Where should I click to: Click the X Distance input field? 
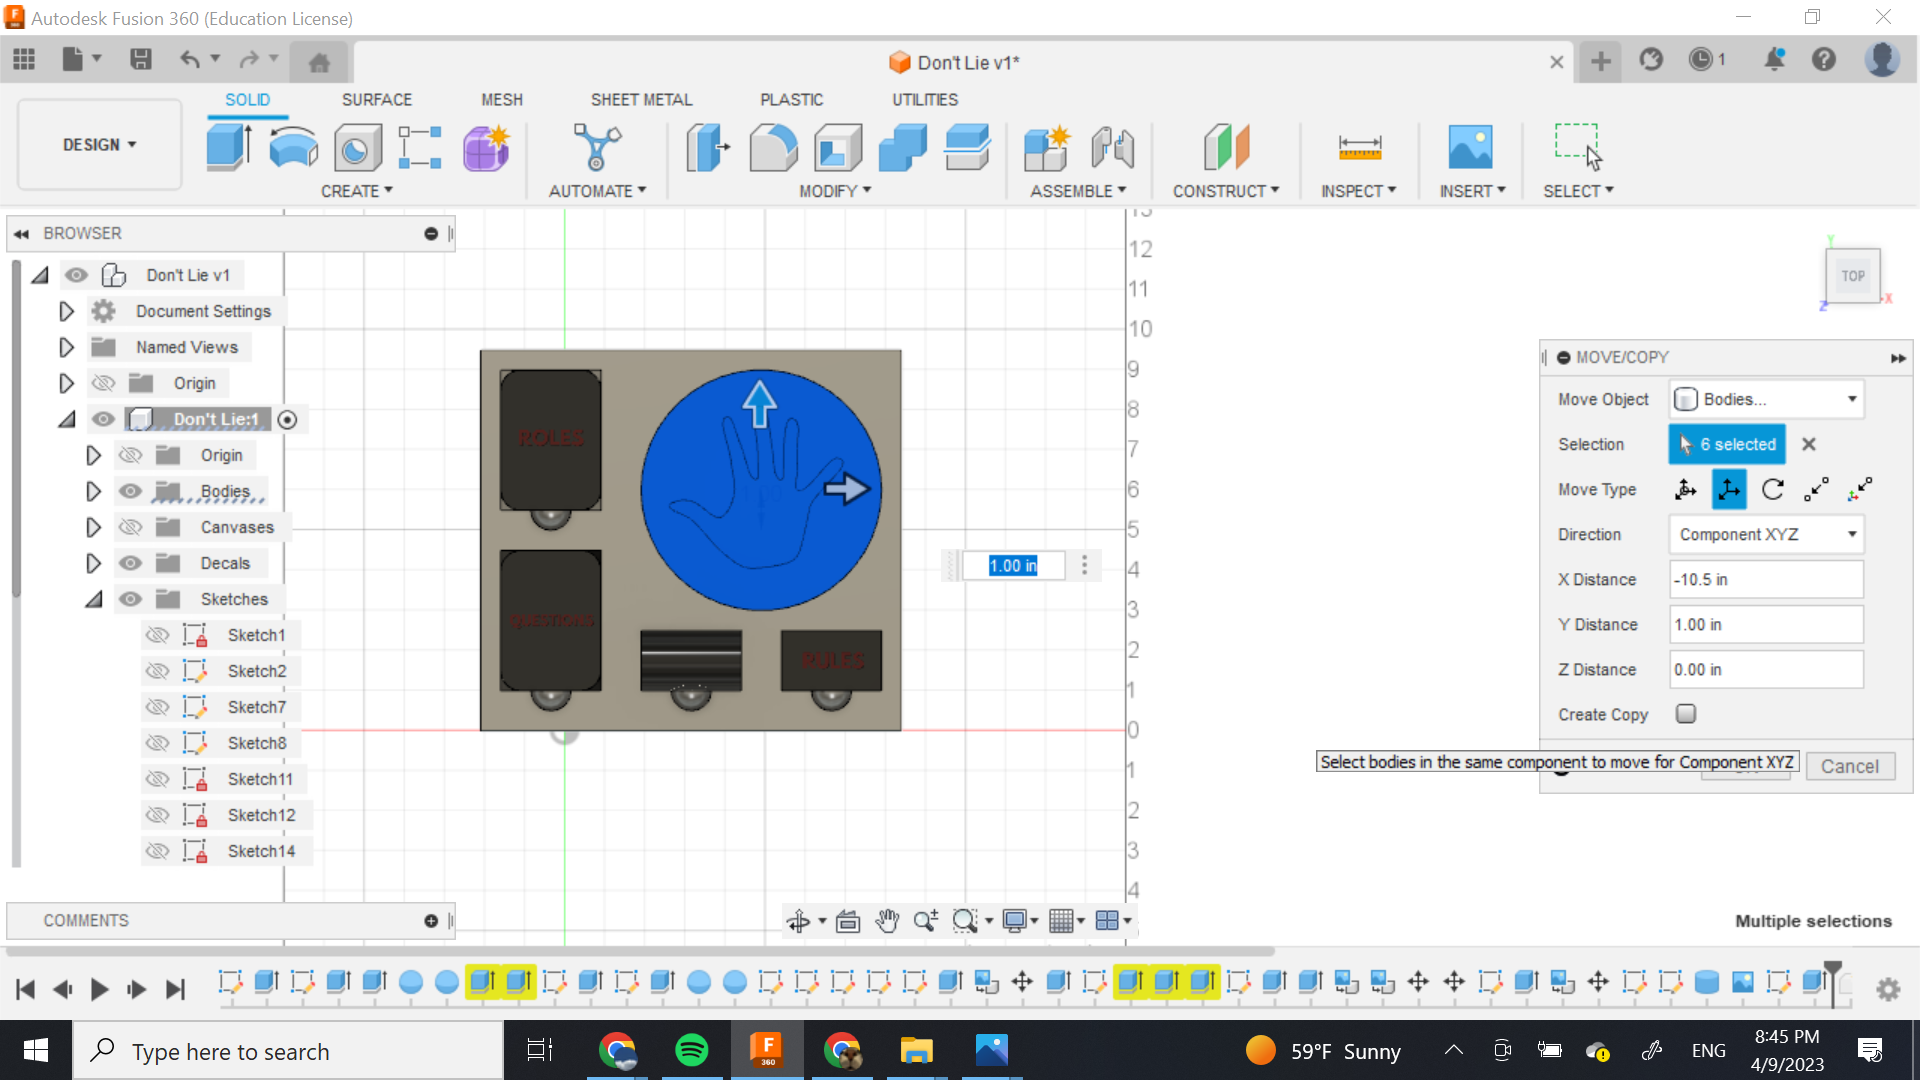tap(1765, 579)
